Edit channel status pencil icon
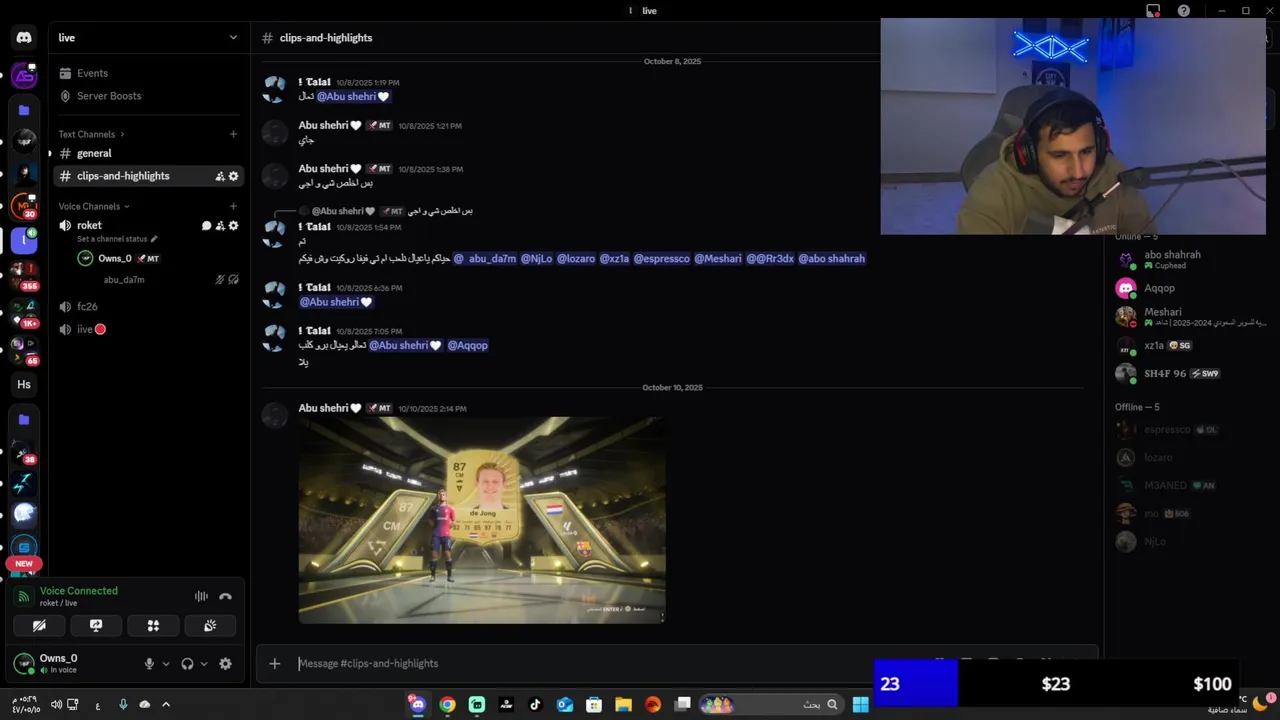1280x720 pixels. 154,240
